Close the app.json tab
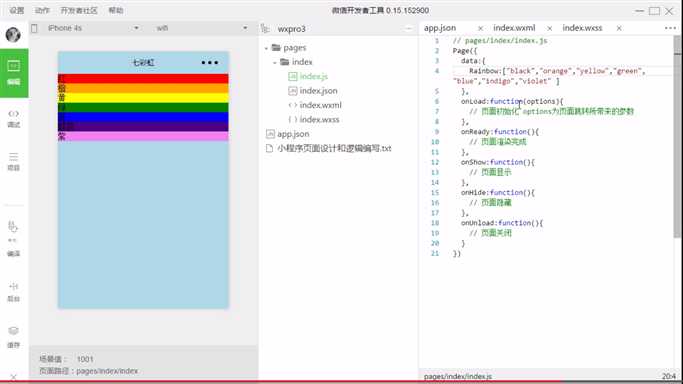Image resolution: width=683 pixels, height=384 pixels. pyautogui.click(x=480, y=28)
